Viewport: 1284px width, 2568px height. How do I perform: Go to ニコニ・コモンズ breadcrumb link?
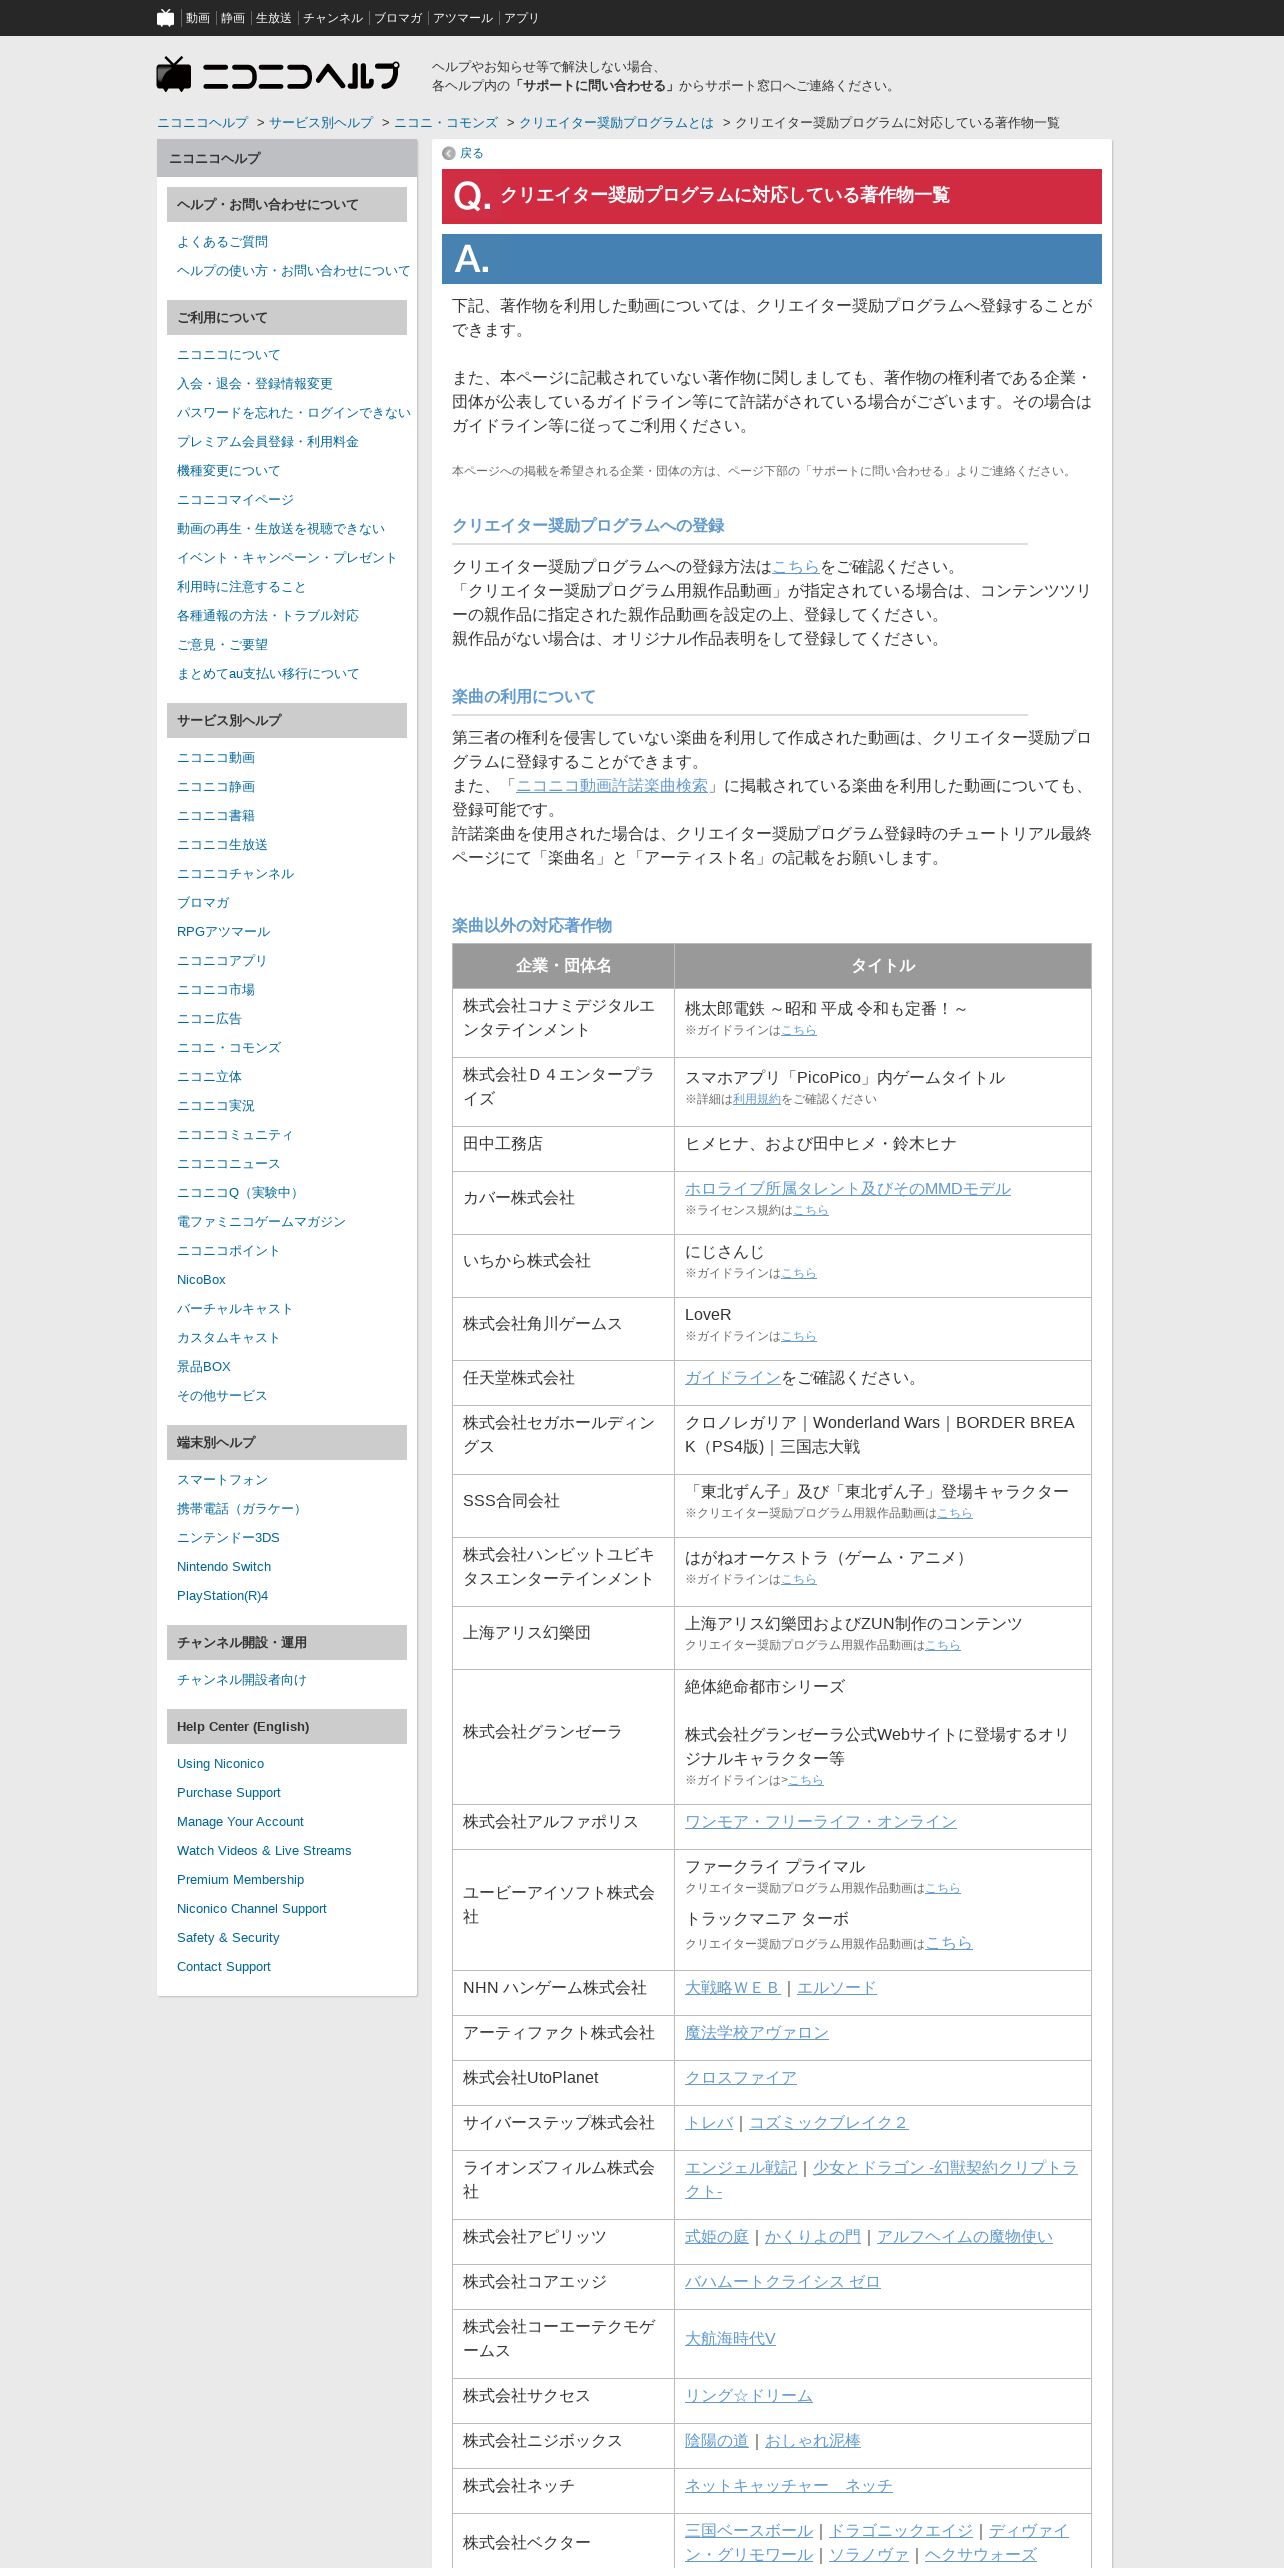(446, 123)
